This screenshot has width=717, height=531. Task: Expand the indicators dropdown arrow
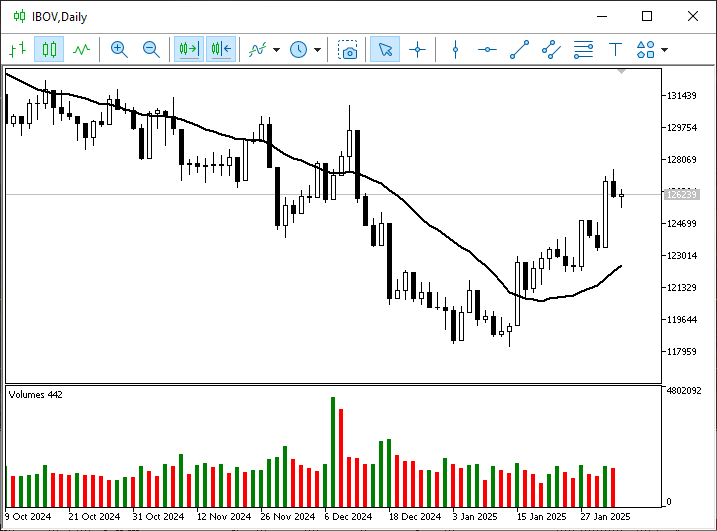[276, 50]
